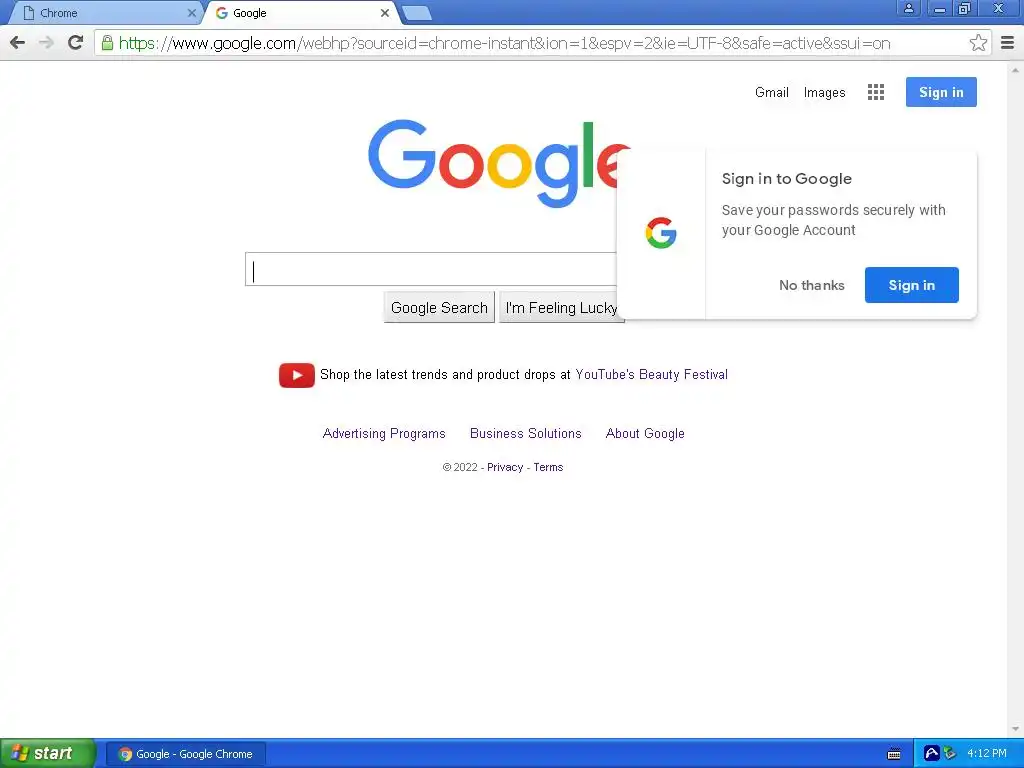Screen dimensions: 1024x768
Task: Click the green shield tray icon
Action: point(950,754)
